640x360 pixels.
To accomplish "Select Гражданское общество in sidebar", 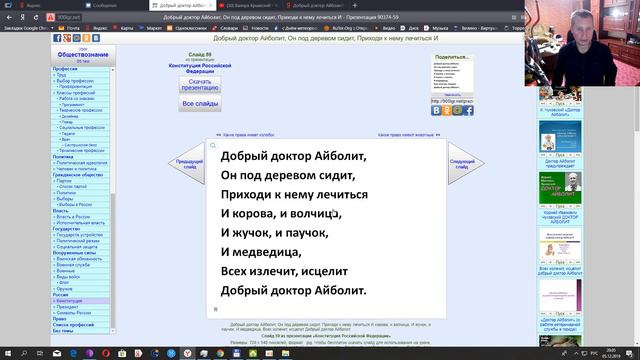I will (78, 175).
